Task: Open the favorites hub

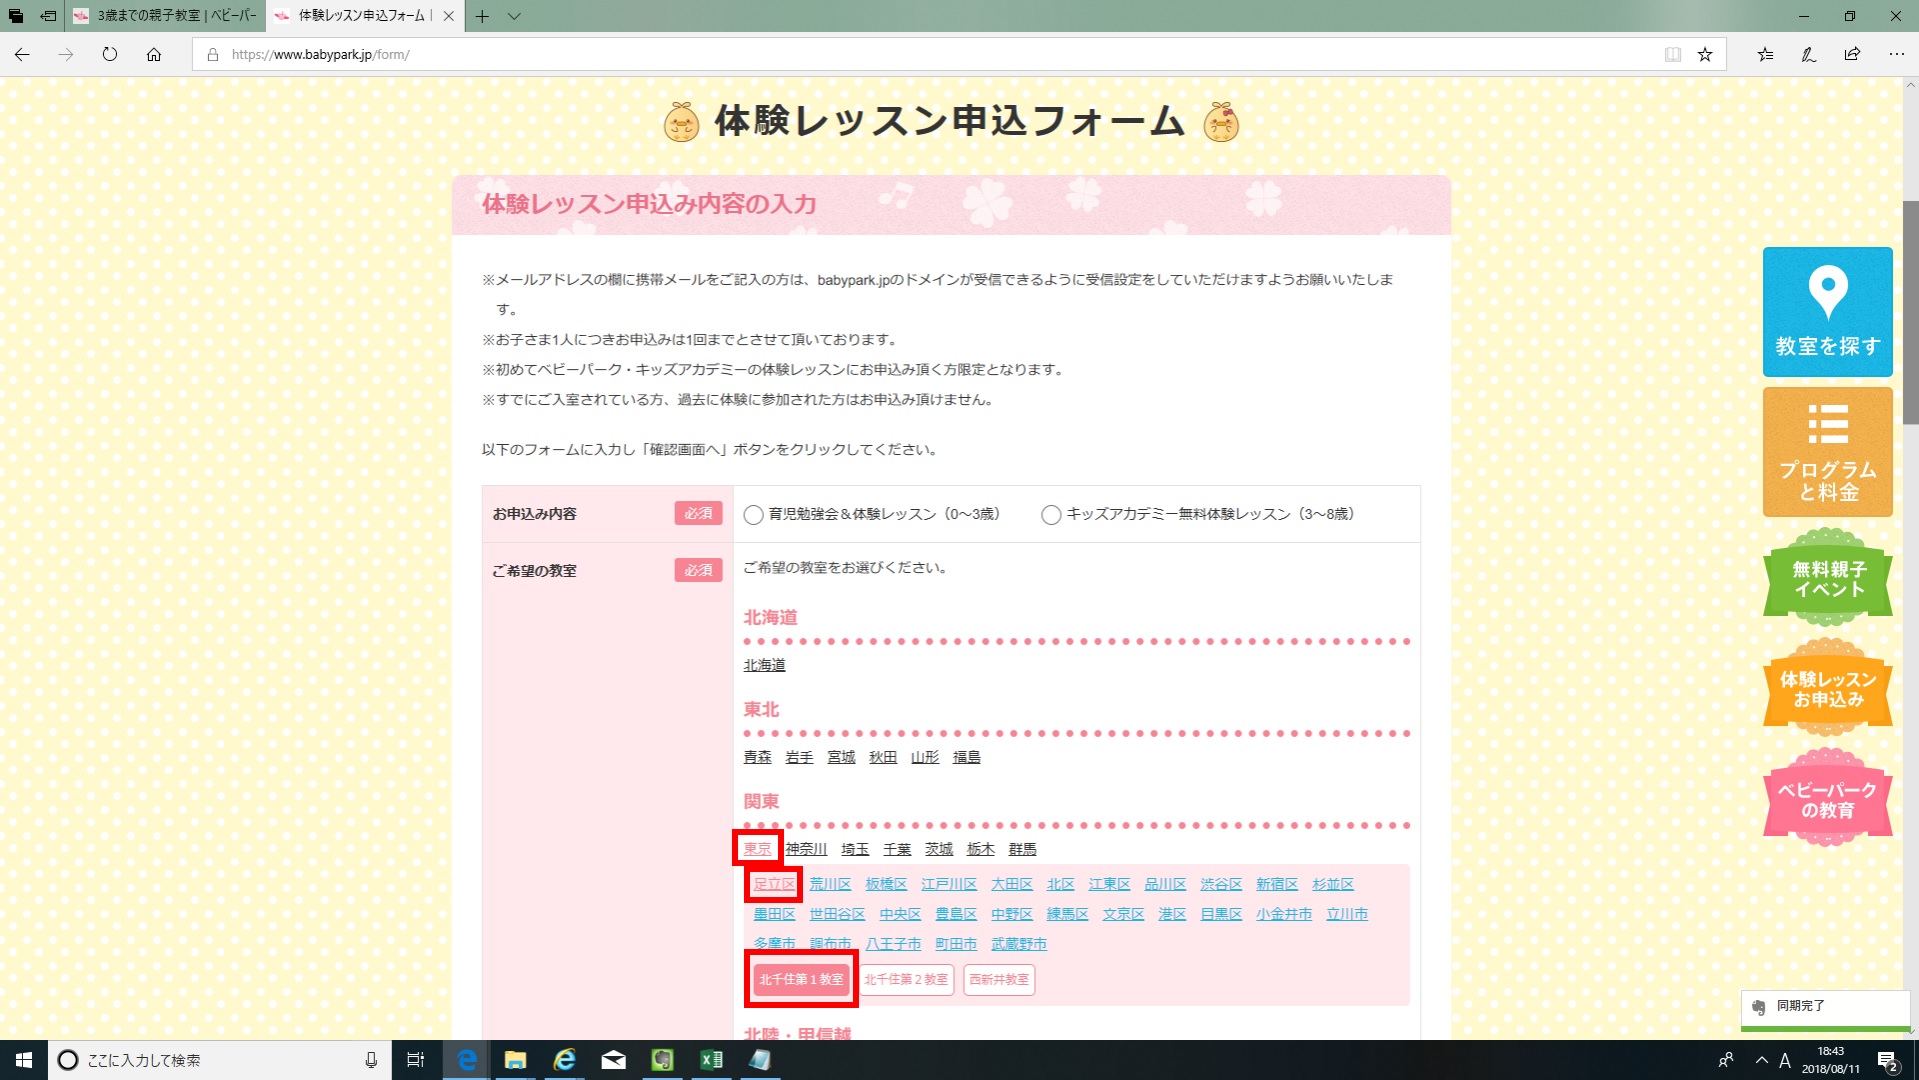Action: 1765,55
